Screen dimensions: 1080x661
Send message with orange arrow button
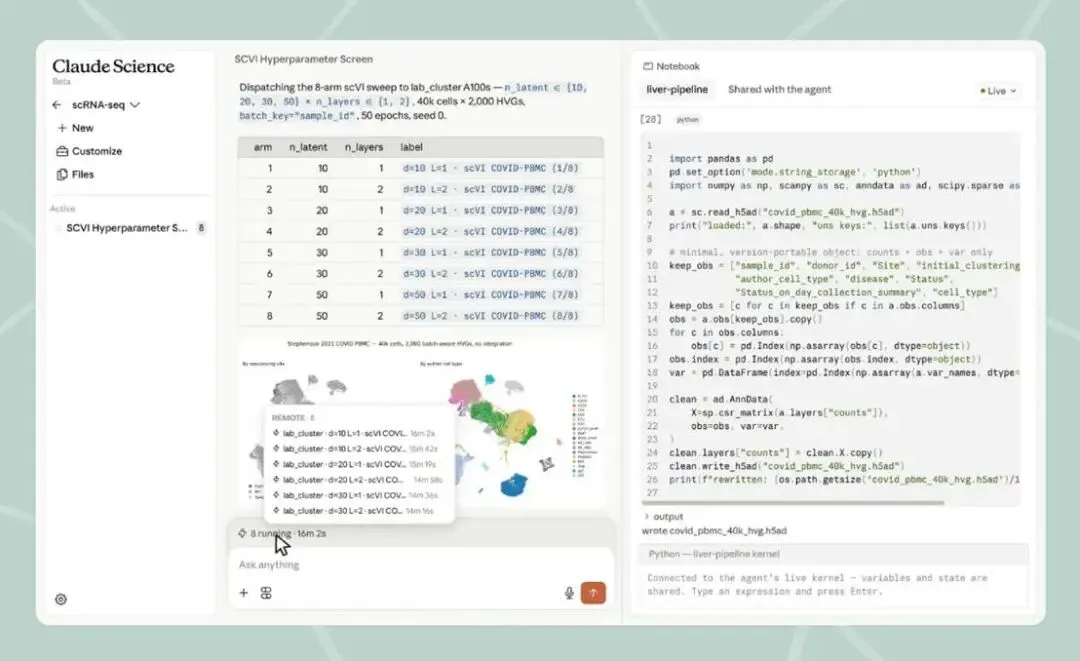tap(593, 593)
